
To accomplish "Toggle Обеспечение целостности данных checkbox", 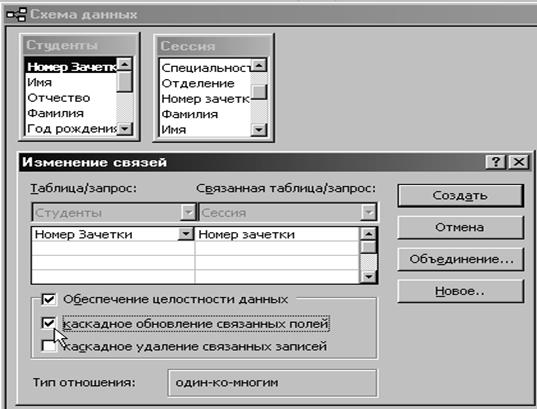I will 49,299.
